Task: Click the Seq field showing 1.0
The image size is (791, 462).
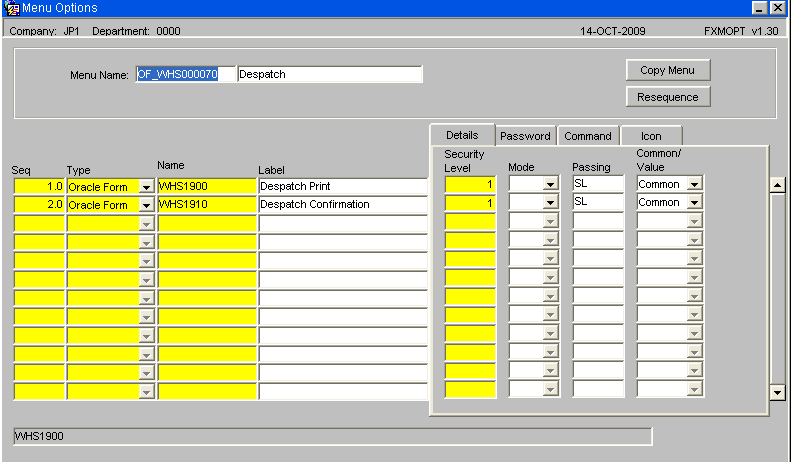Action: pyautogui.click(x=39, y=187)
